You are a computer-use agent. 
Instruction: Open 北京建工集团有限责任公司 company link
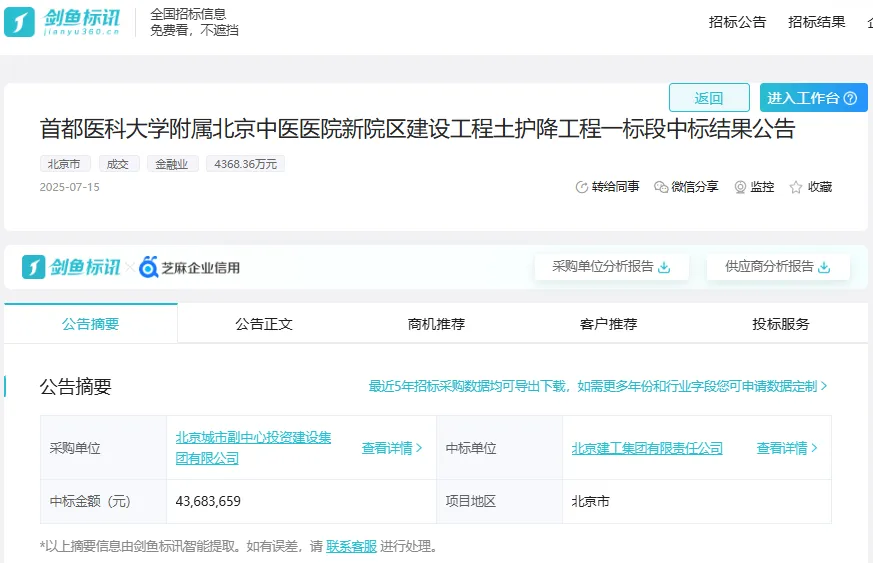647,448
